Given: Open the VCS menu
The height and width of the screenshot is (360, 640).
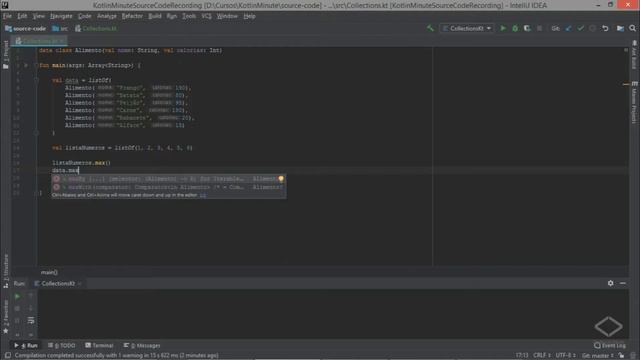Looking at the screenshot, I should click(x=207, y=16).
